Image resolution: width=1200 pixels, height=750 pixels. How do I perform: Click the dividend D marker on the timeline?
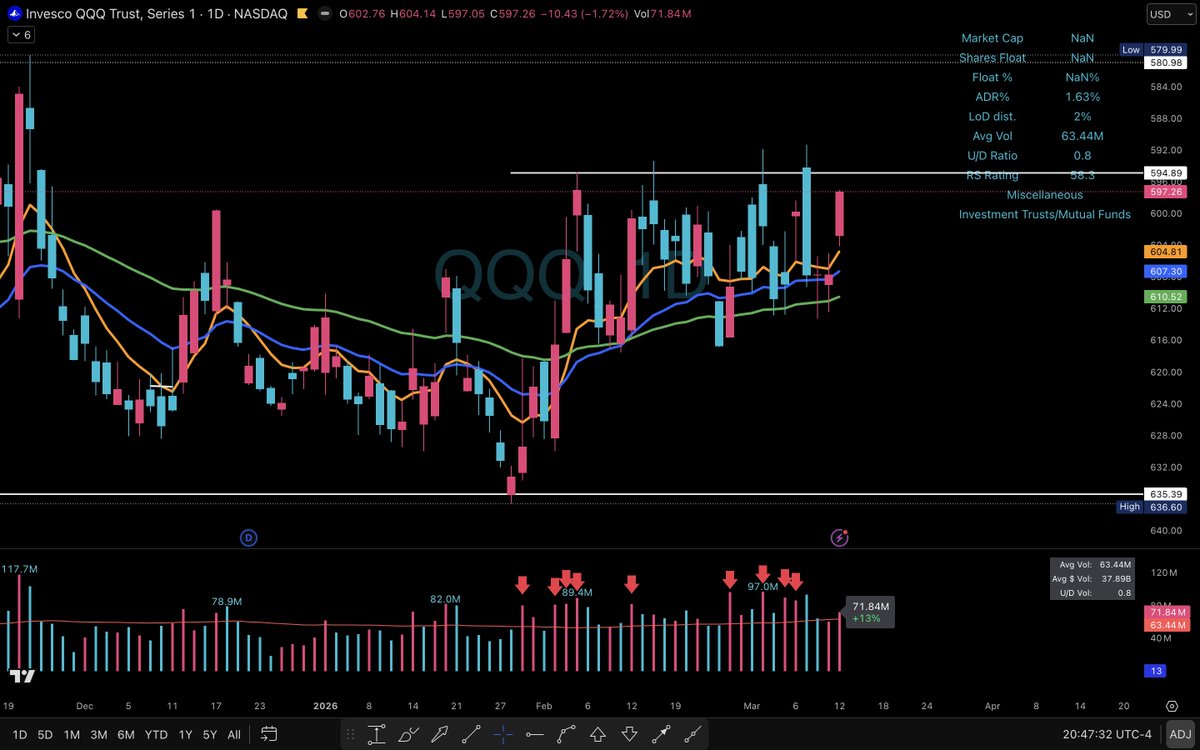[249, 538]
